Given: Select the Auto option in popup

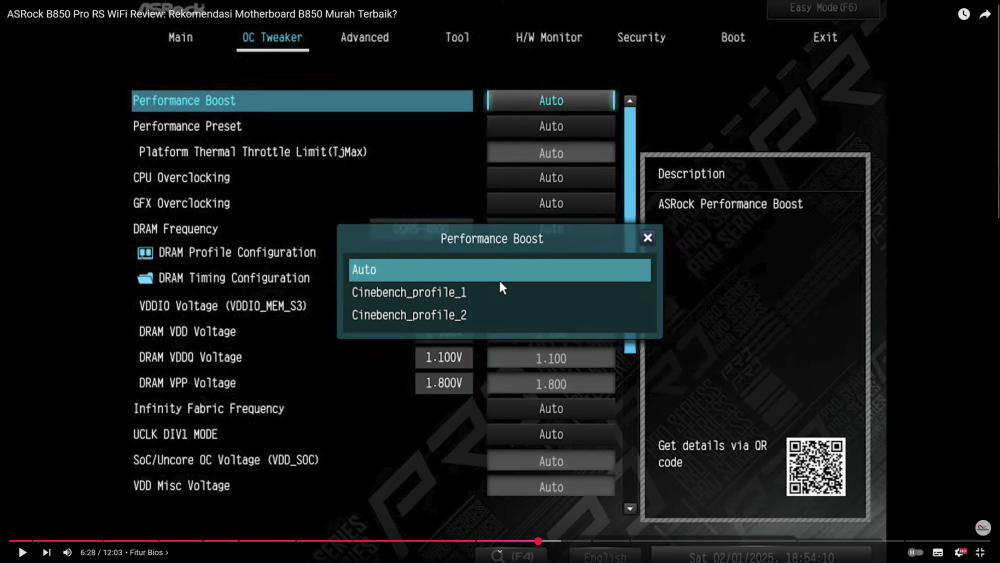Looking at the screenshot, I should [499, 270].
